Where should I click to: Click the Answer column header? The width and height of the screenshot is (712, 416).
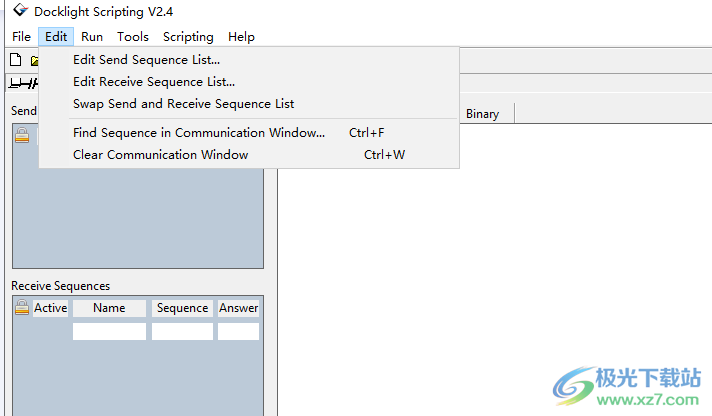click(x=238, y=308)
